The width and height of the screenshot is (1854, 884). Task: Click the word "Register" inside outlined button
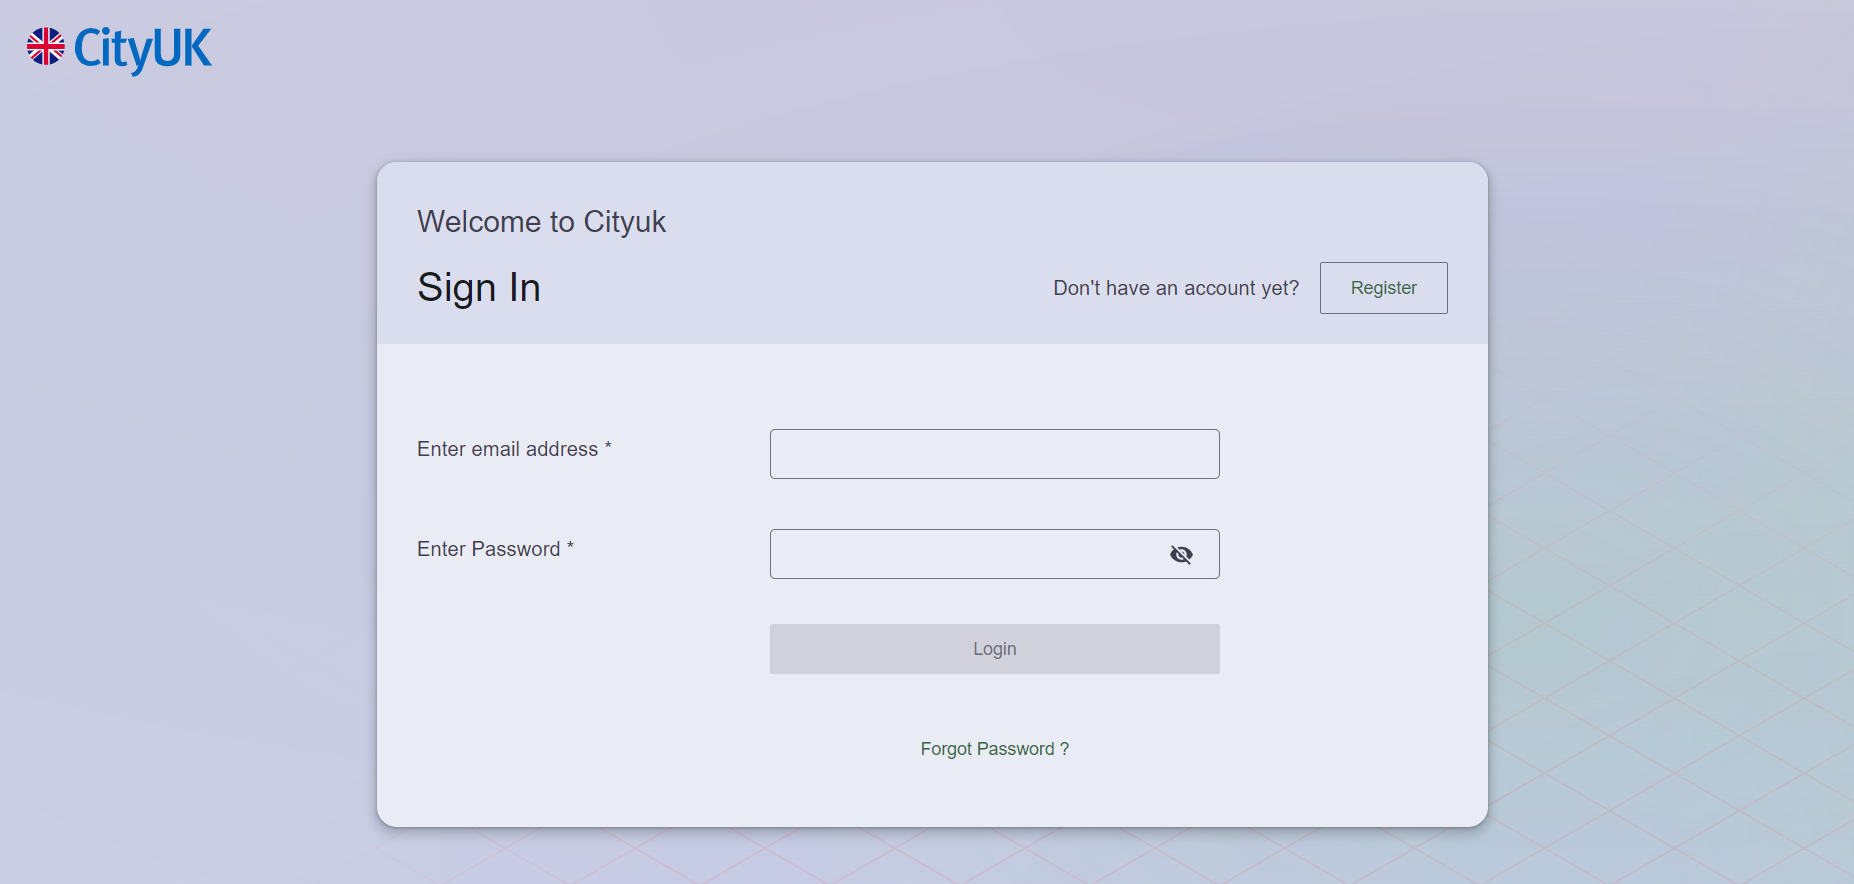pyautogui.click(x=1383, y=288)
